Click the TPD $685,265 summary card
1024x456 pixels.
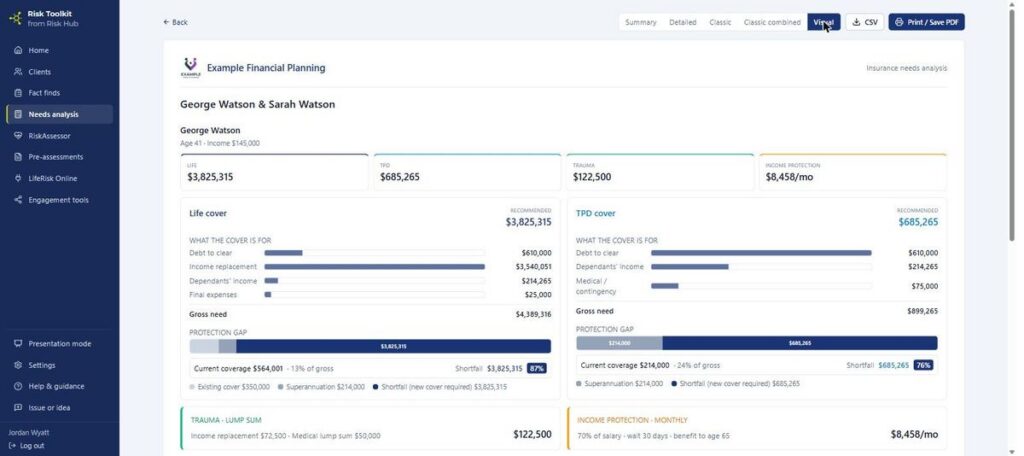[x=467, y=172]
